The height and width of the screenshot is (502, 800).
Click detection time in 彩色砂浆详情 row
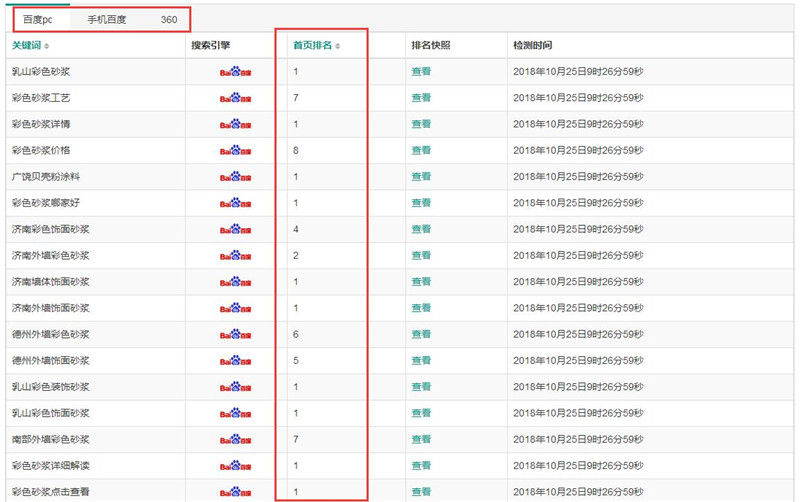point(578,124)
